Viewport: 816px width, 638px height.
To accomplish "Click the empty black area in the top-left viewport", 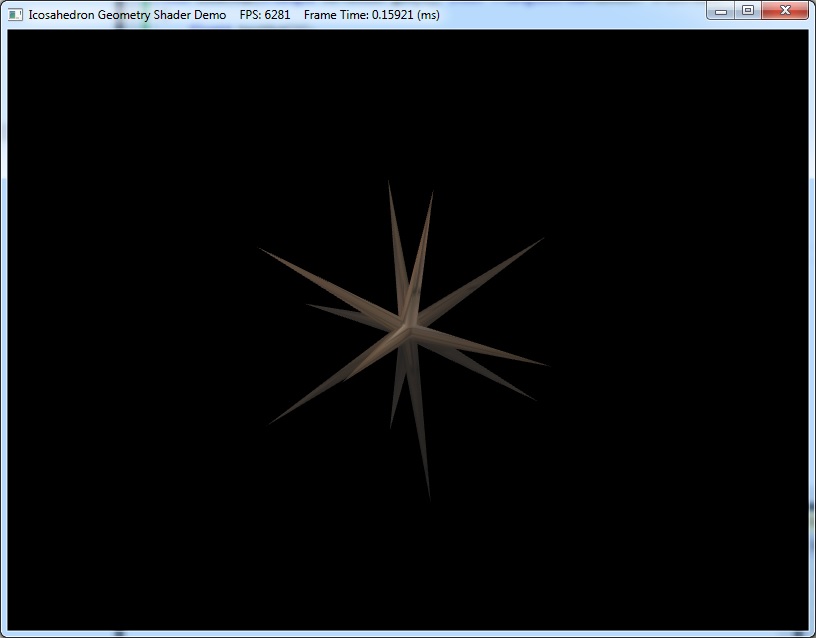I will (x=100, y=100).
